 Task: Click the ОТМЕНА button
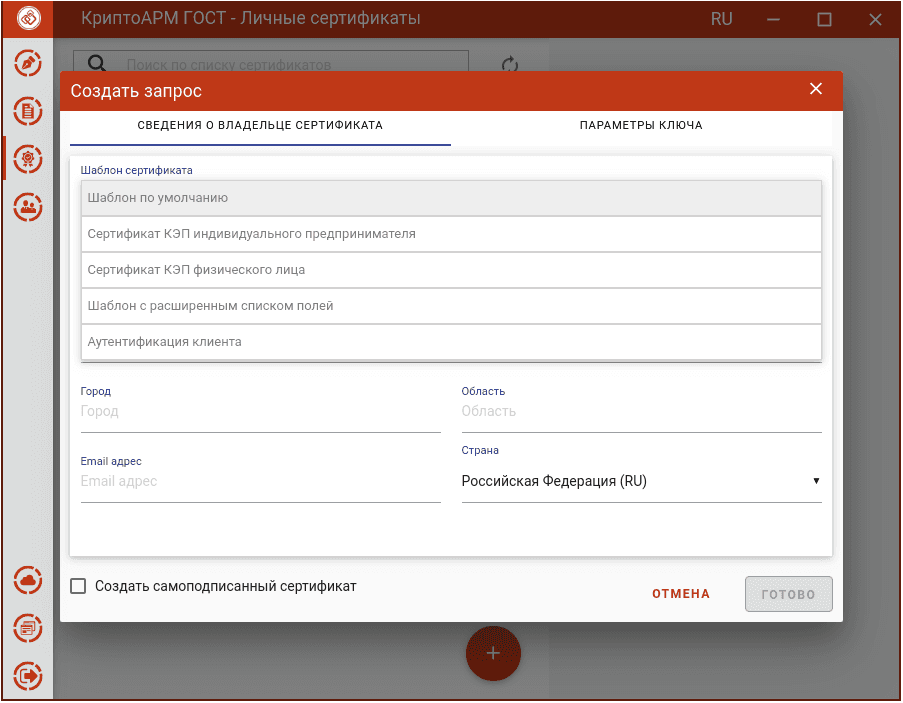click(x=681, y=594)
